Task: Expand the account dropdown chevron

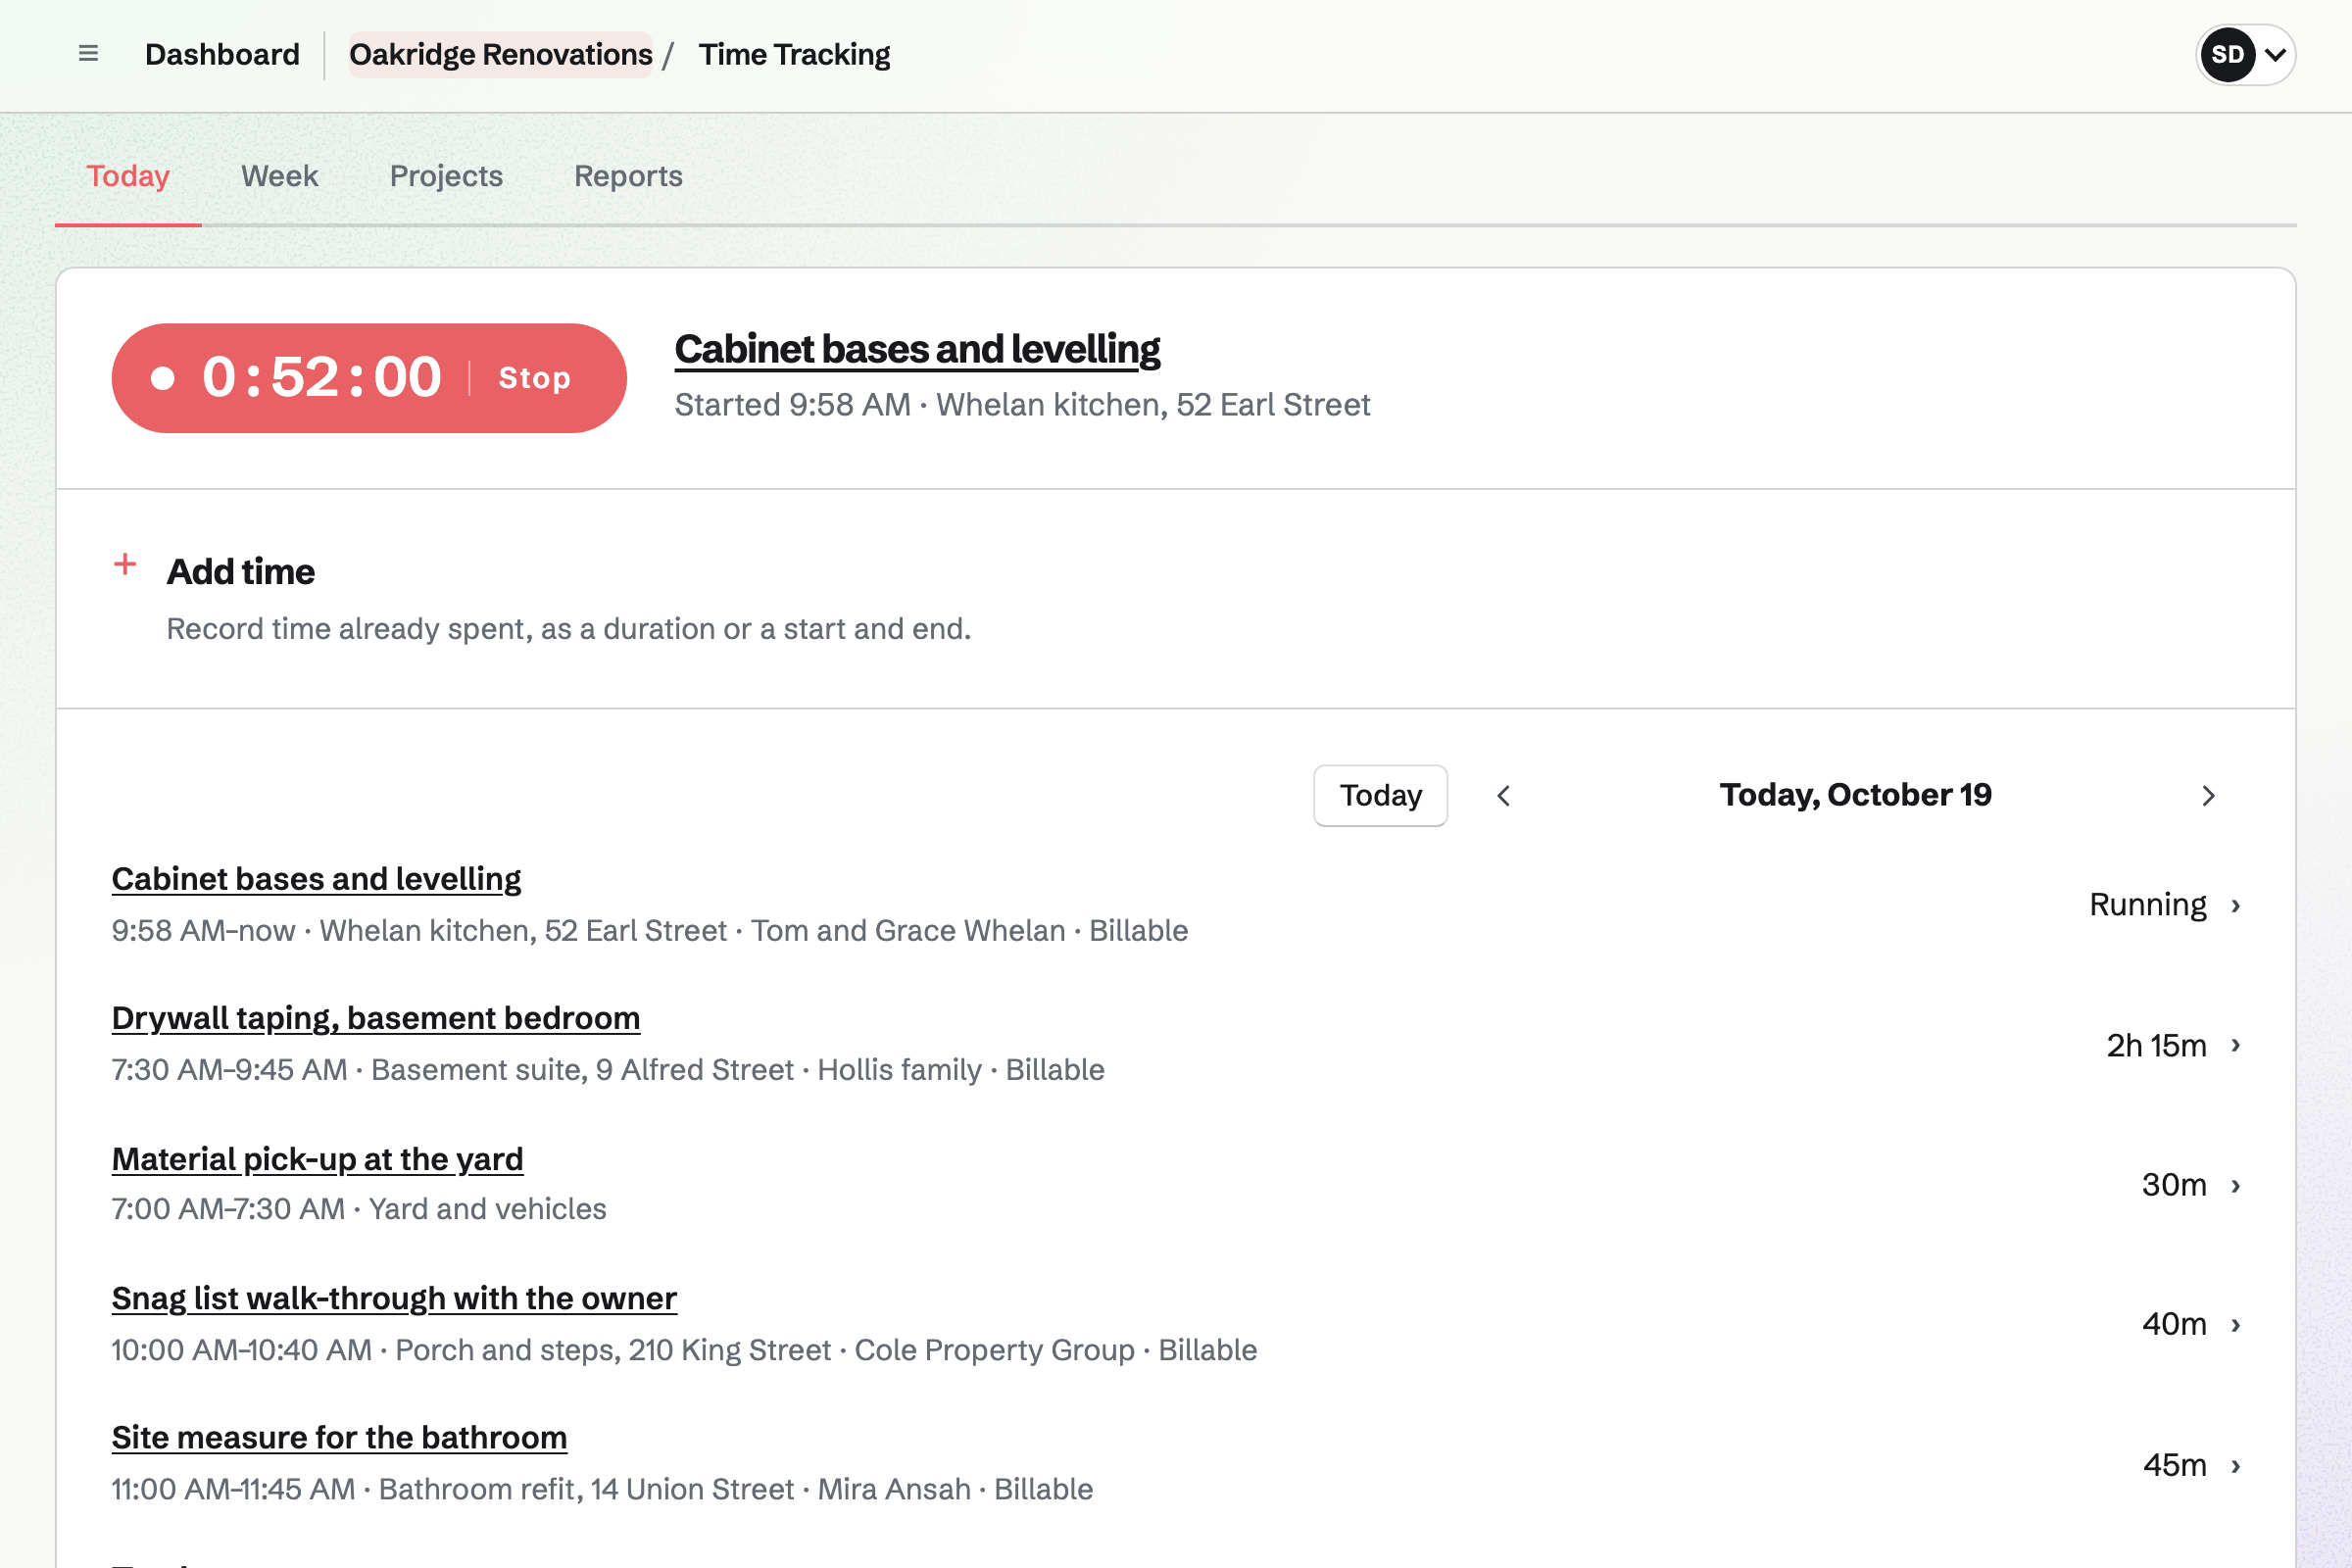Action: [2275, 55]
